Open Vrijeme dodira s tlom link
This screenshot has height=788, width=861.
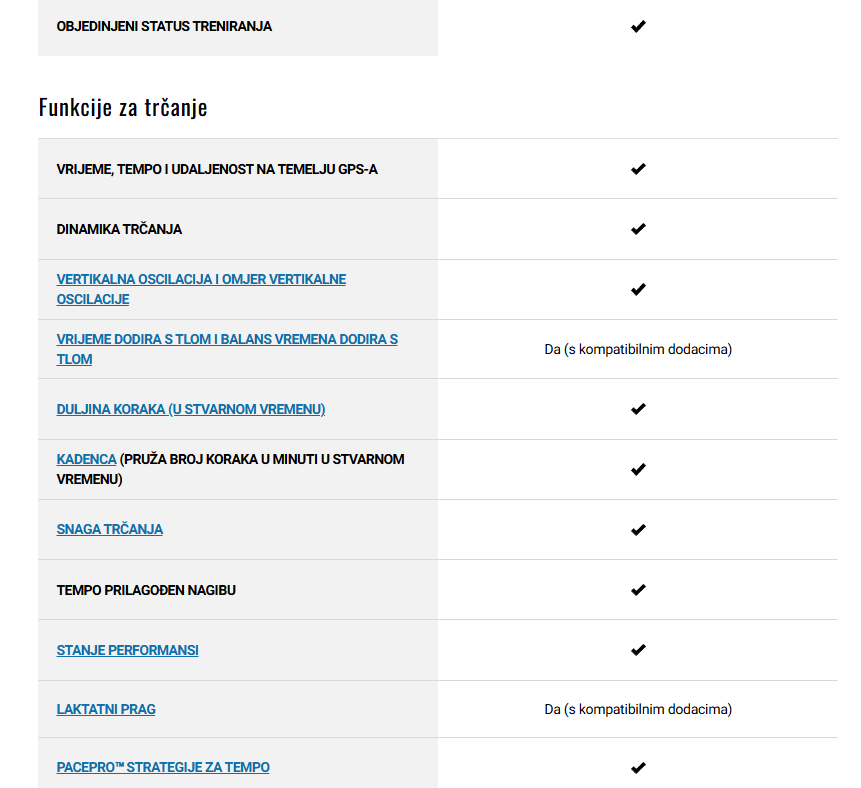pyautogui.click(x=227, y=349)
